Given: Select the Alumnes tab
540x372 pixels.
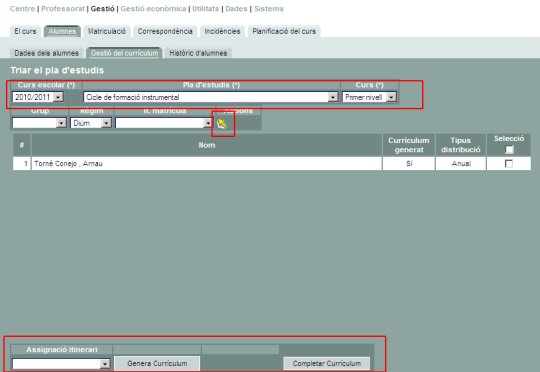Looking at the screenshot, I should (x=62, y=31).
